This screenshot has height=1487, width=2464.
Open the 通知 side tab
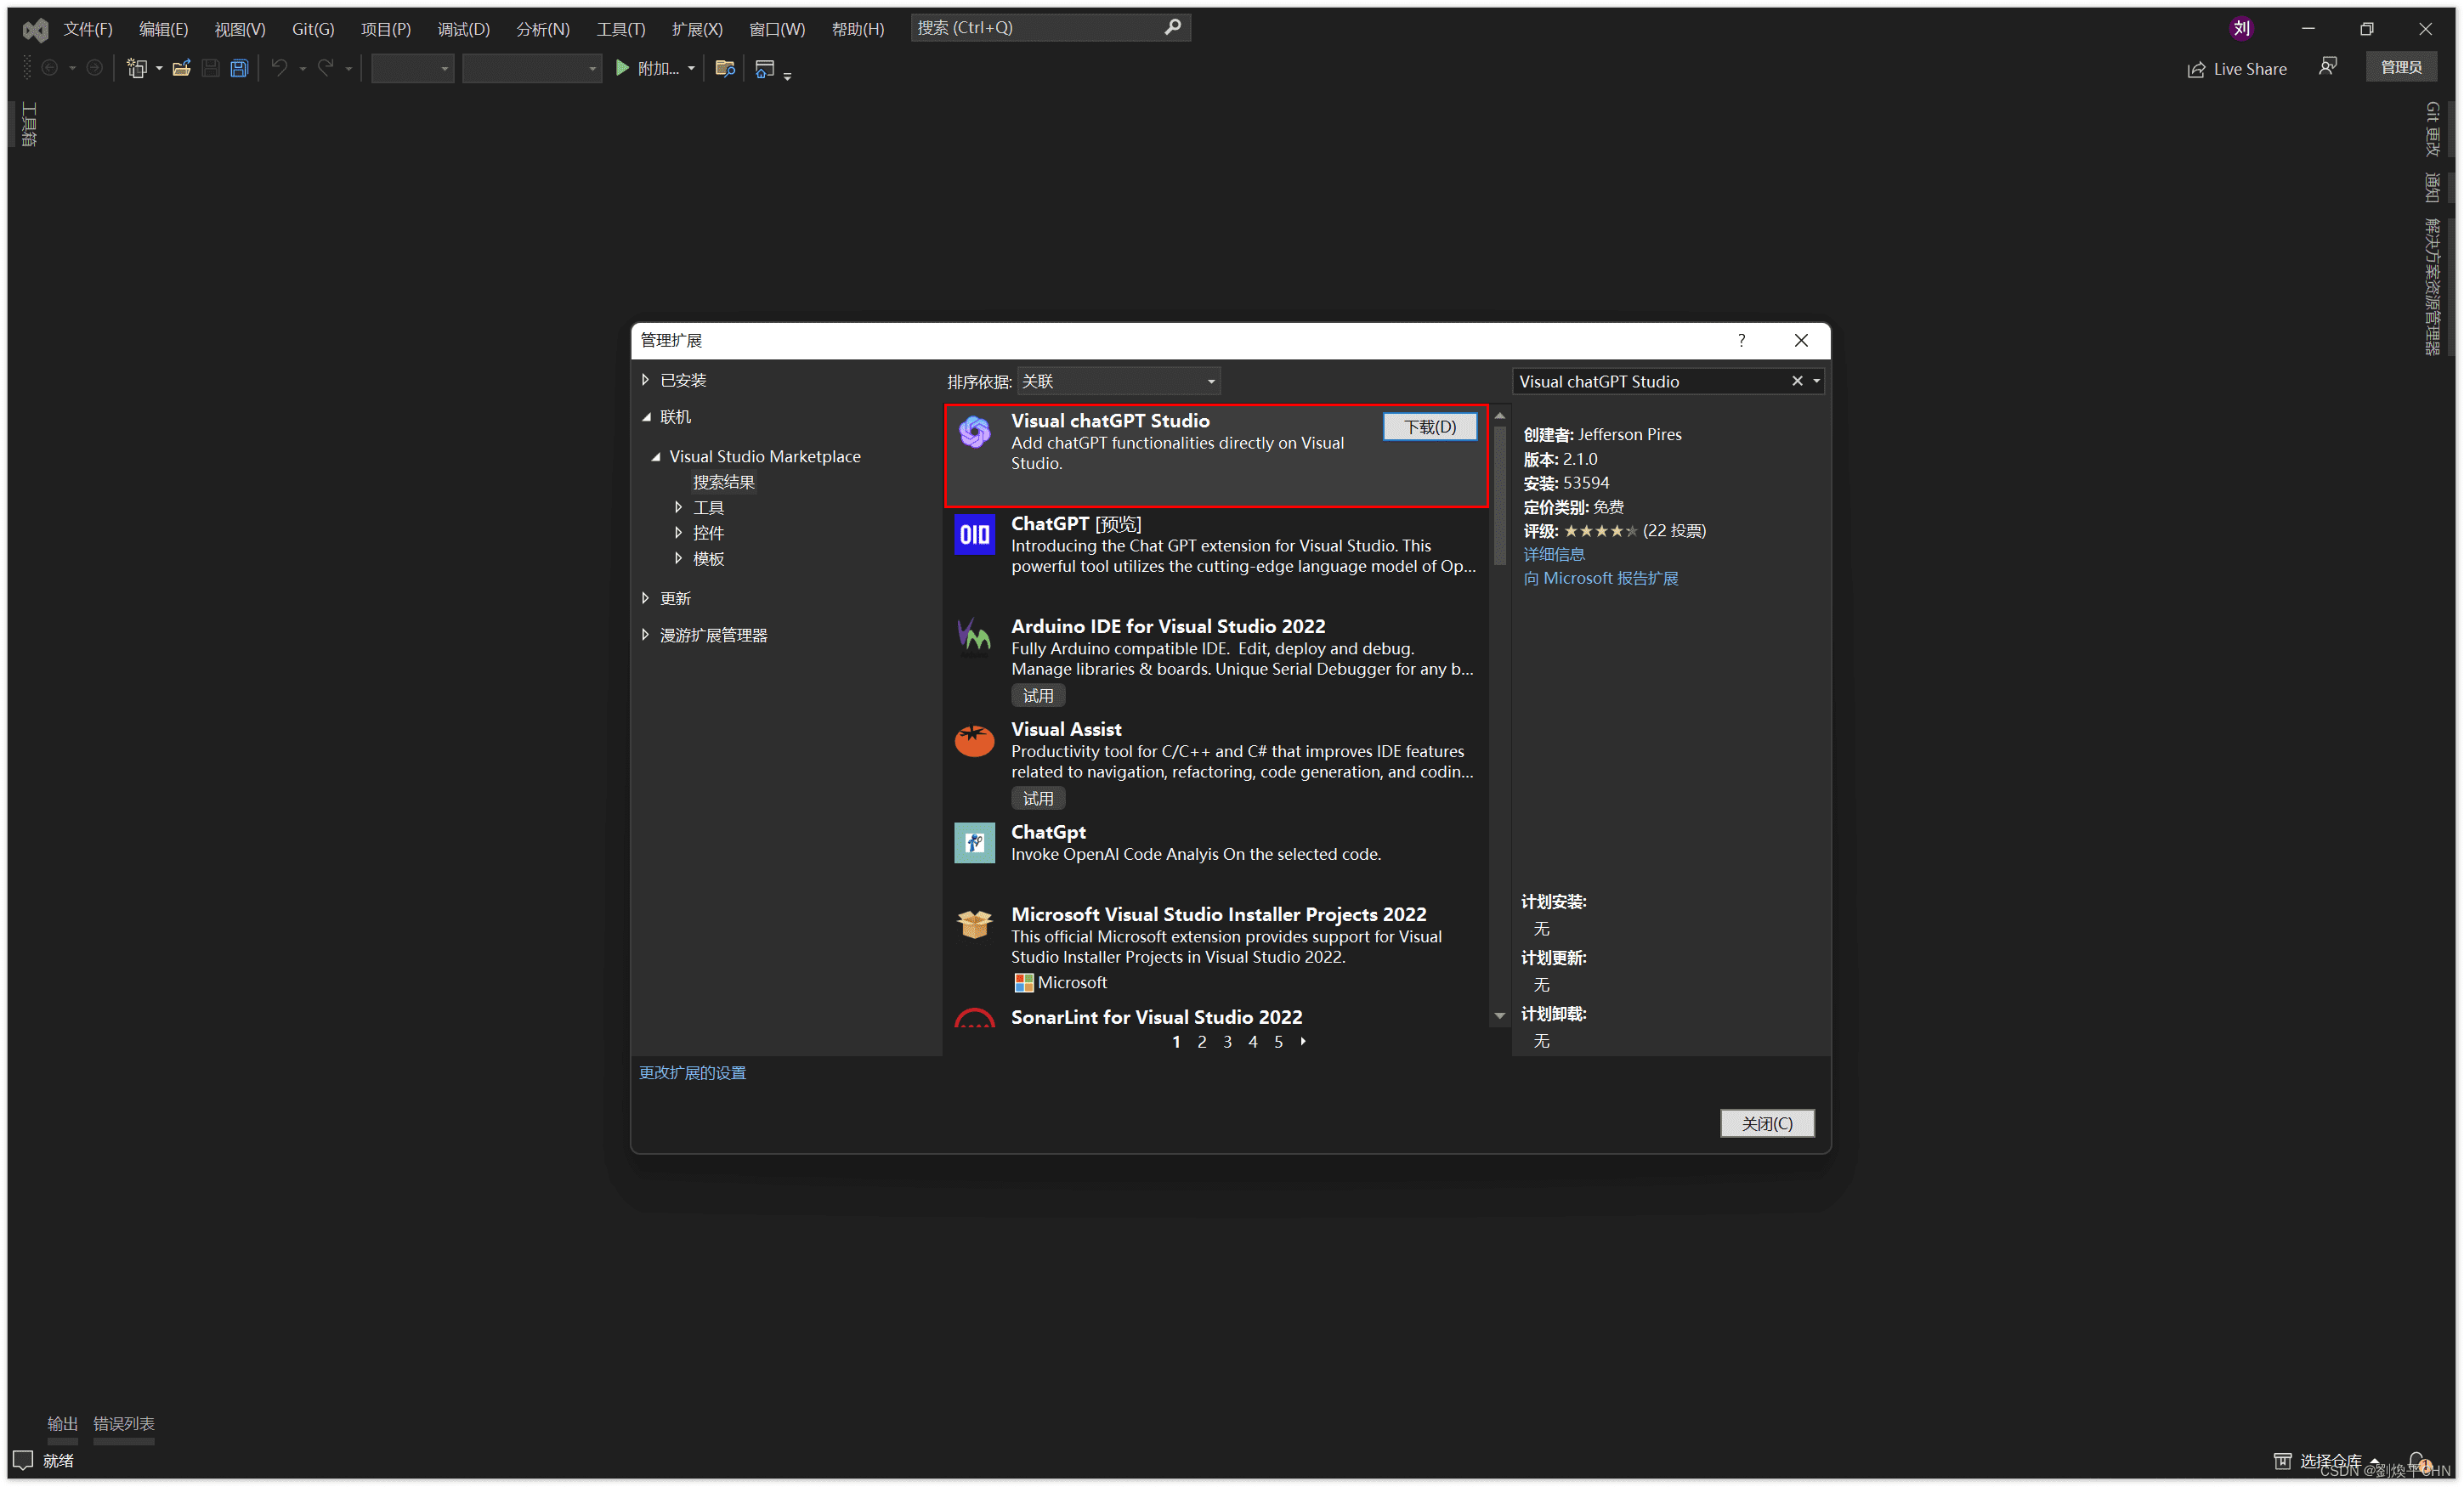(2433, 187)
